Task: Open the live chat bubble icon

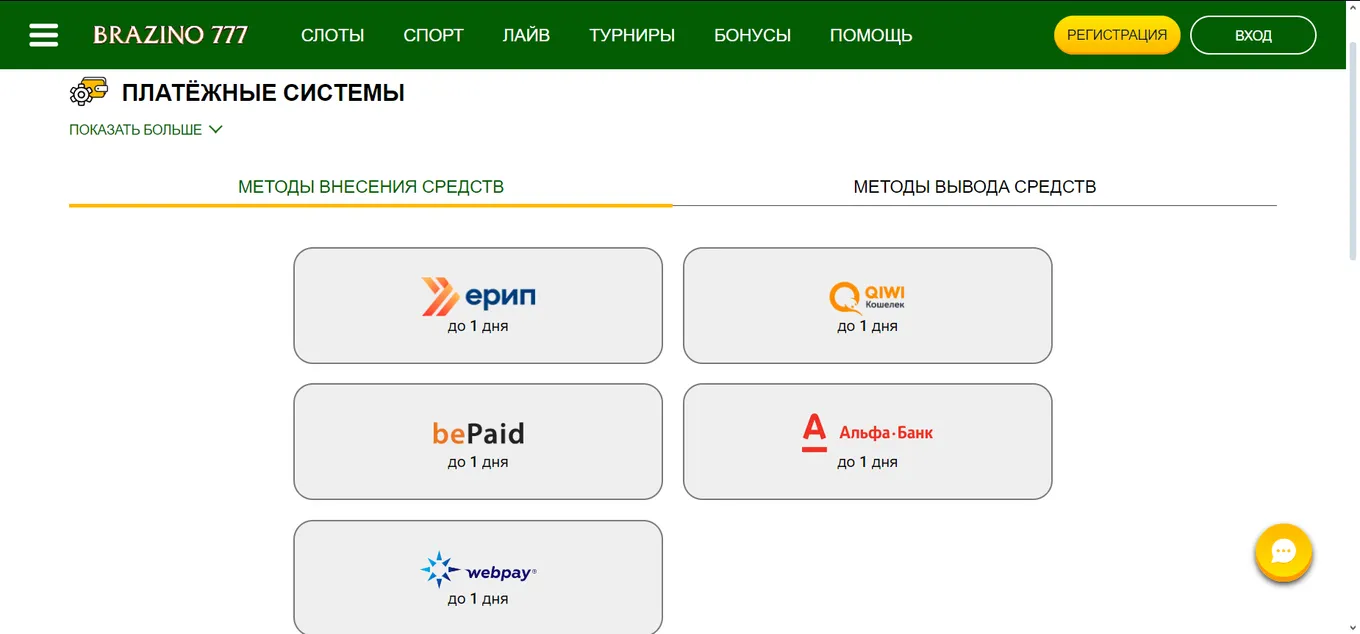Action: pos(1283,552)
